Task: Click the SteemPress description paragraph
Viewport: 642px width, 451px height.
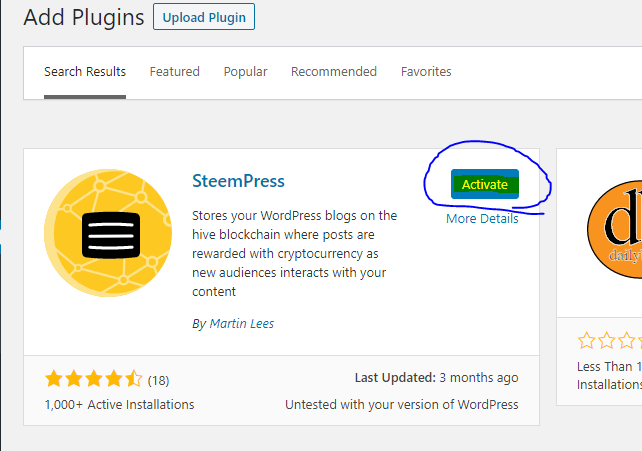Action: point(294,253)
